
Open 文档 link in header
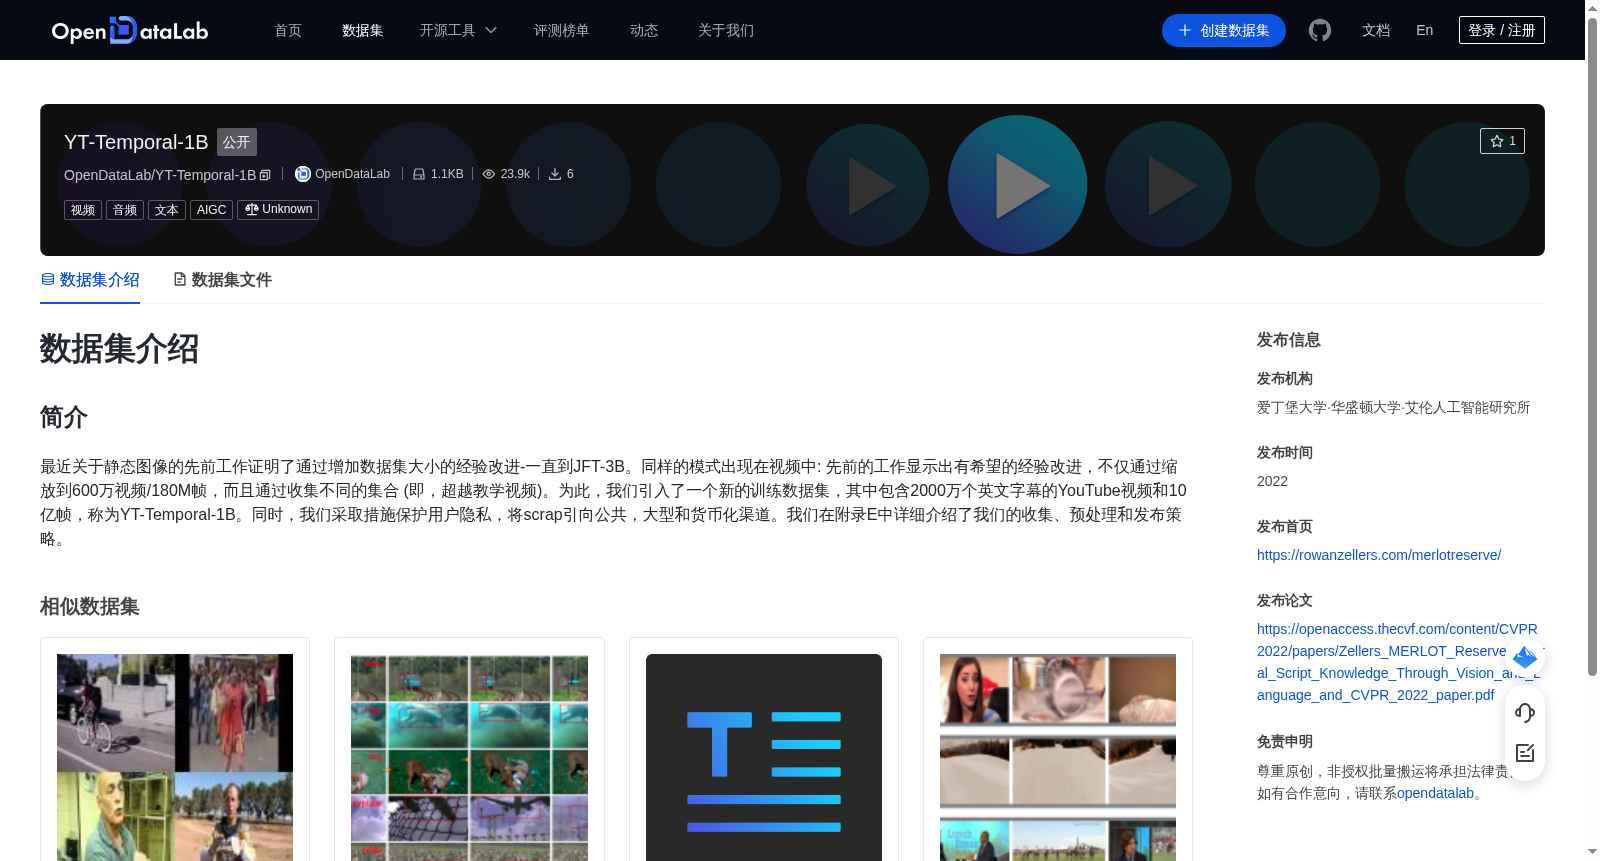click(x=1376, y=30)
